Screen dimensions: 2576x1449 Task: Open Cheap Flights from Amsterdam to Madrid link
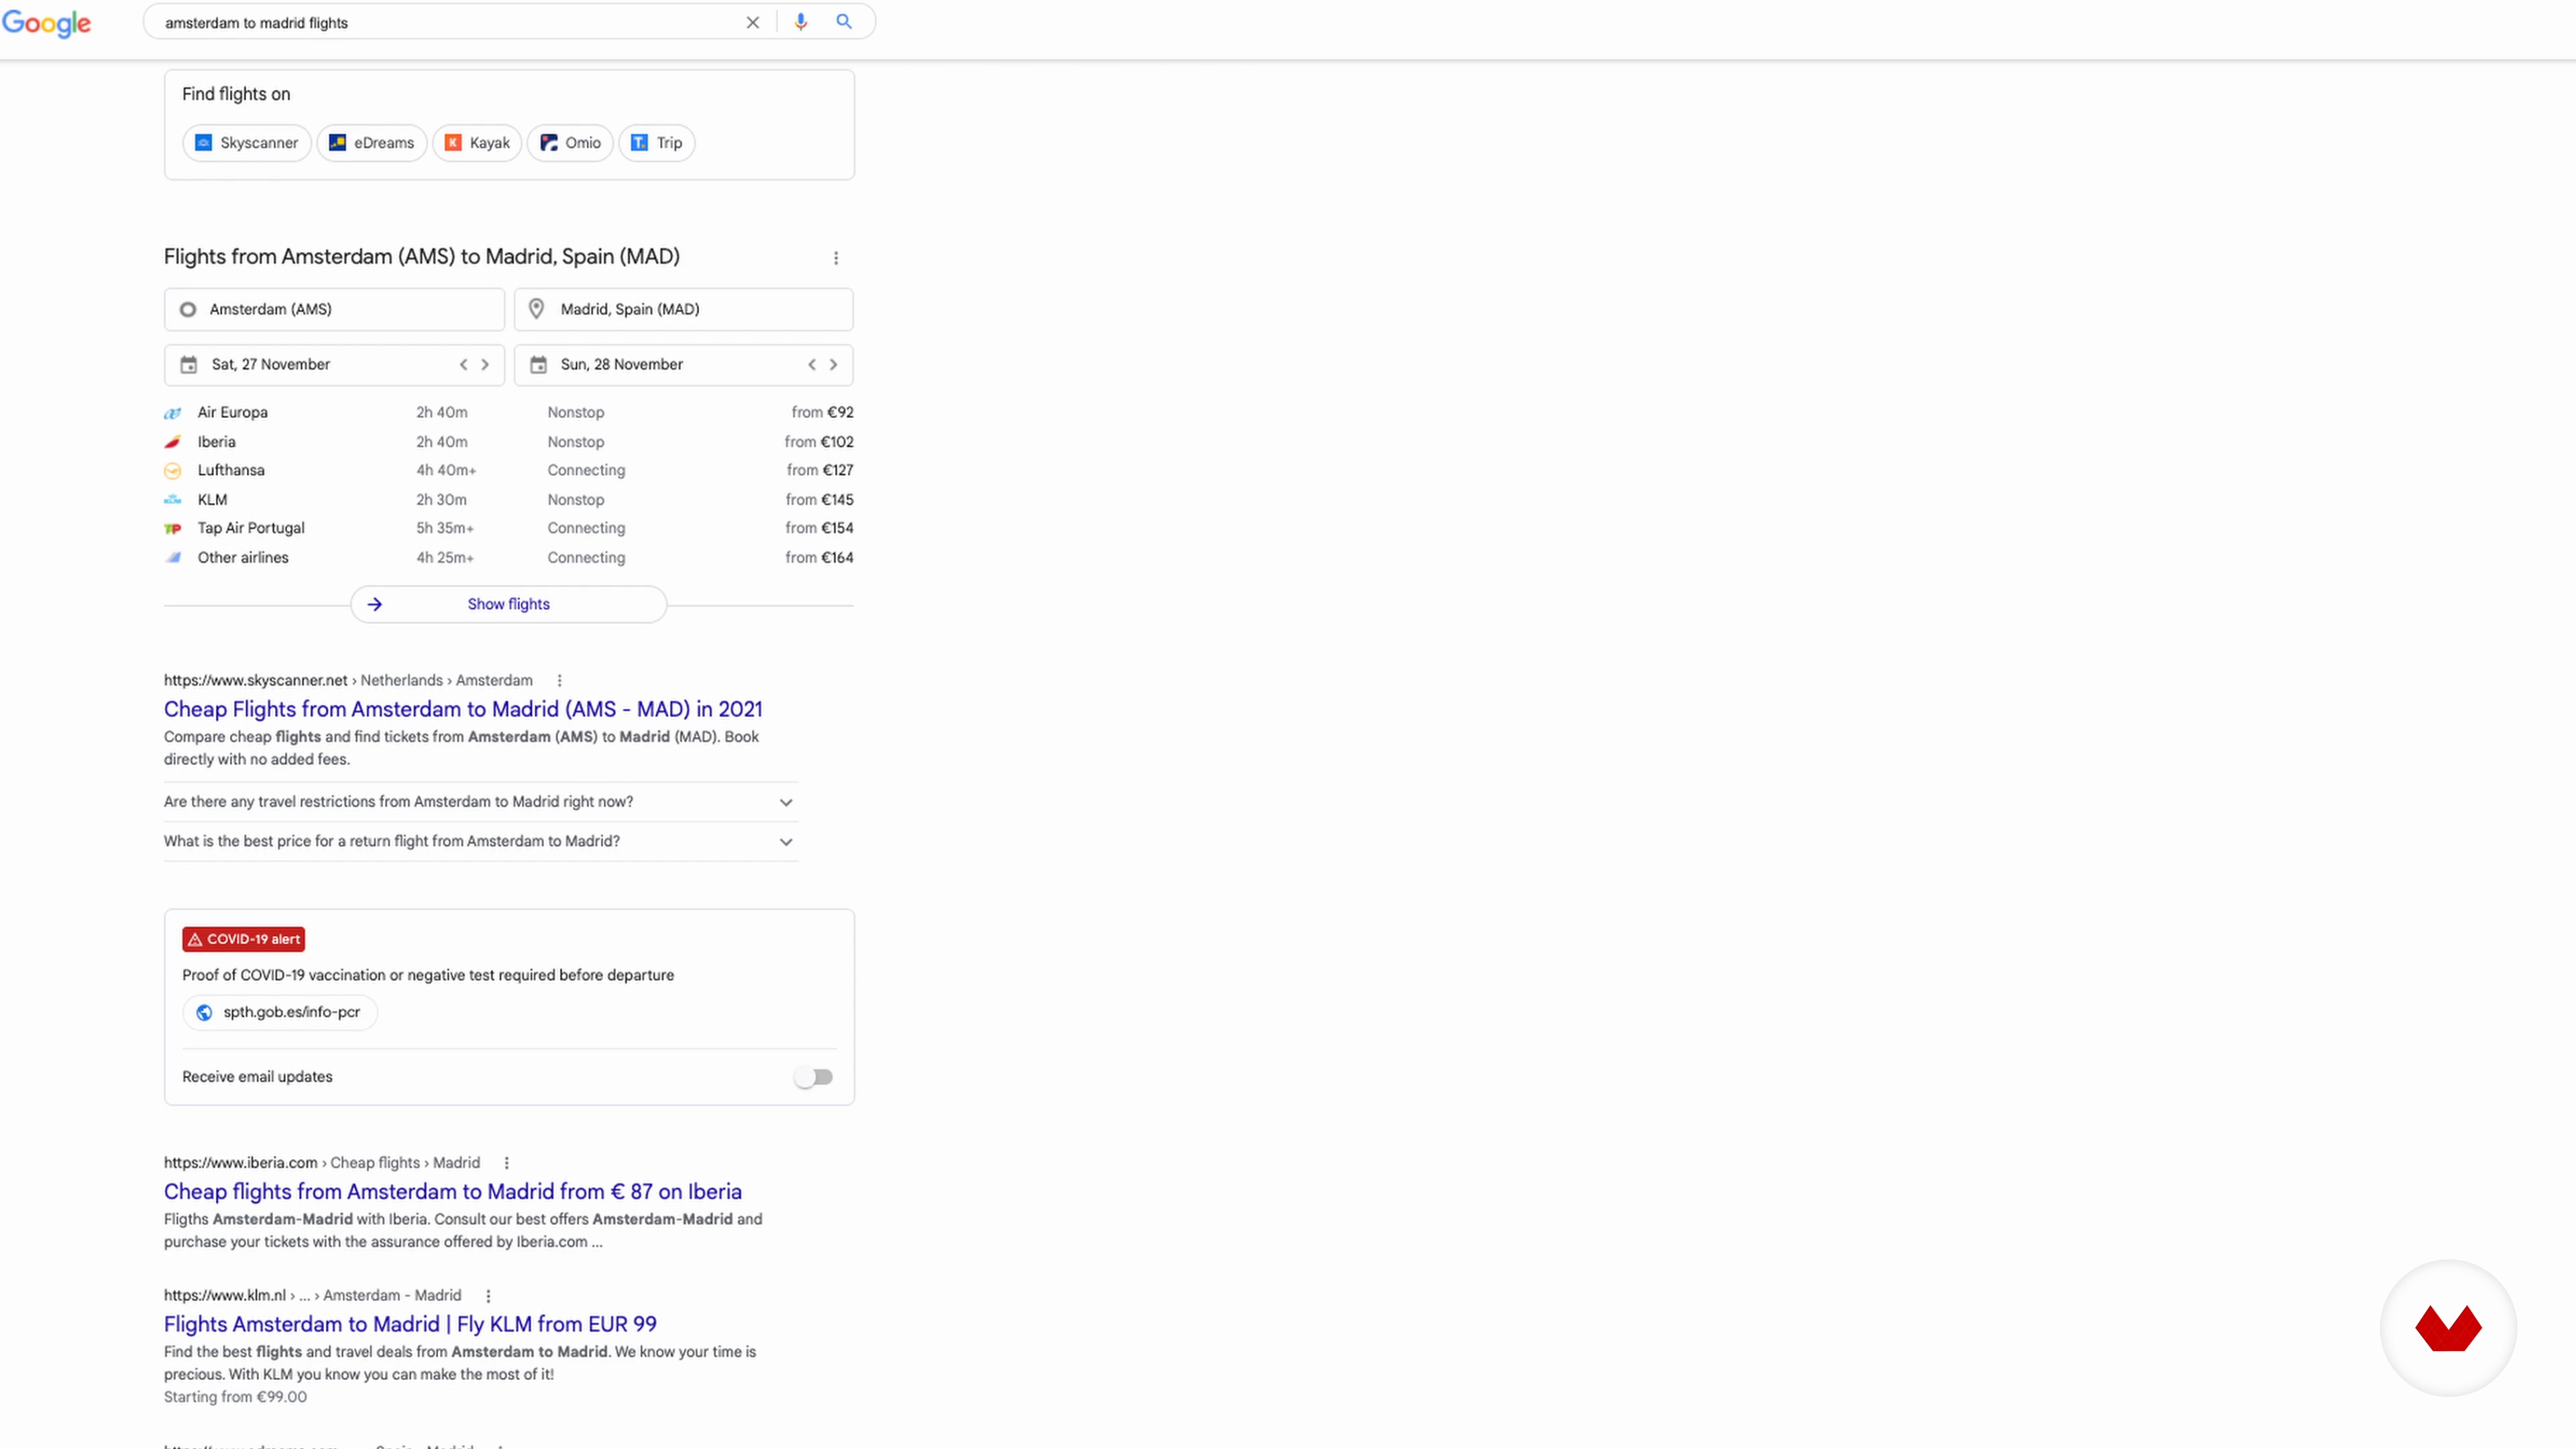(x=463, y=709)
